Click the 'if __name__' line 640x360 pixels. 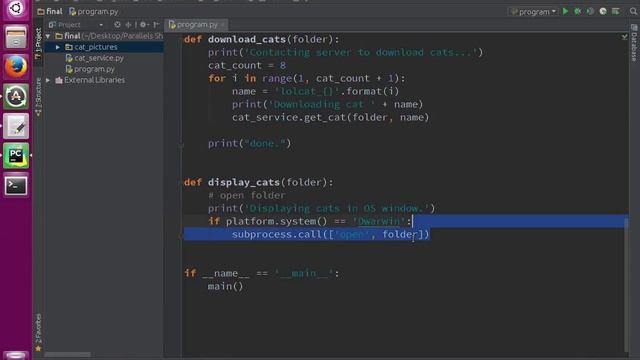tap(261, 273)
